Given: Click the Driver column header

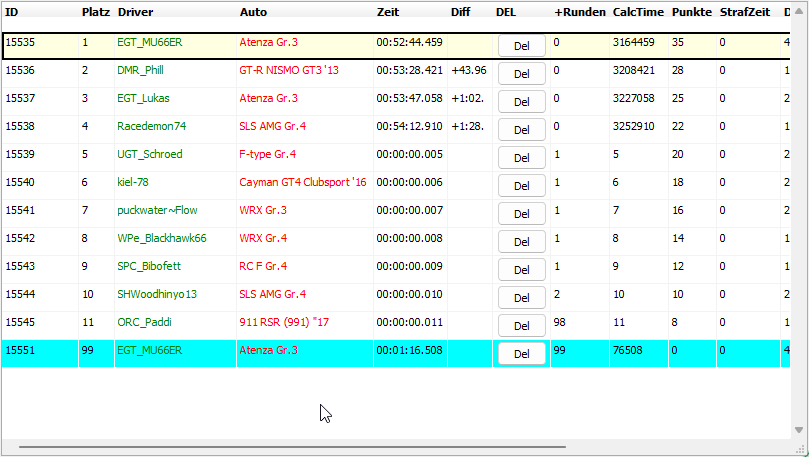Looking at the screenshot, I should coord(135,12).
